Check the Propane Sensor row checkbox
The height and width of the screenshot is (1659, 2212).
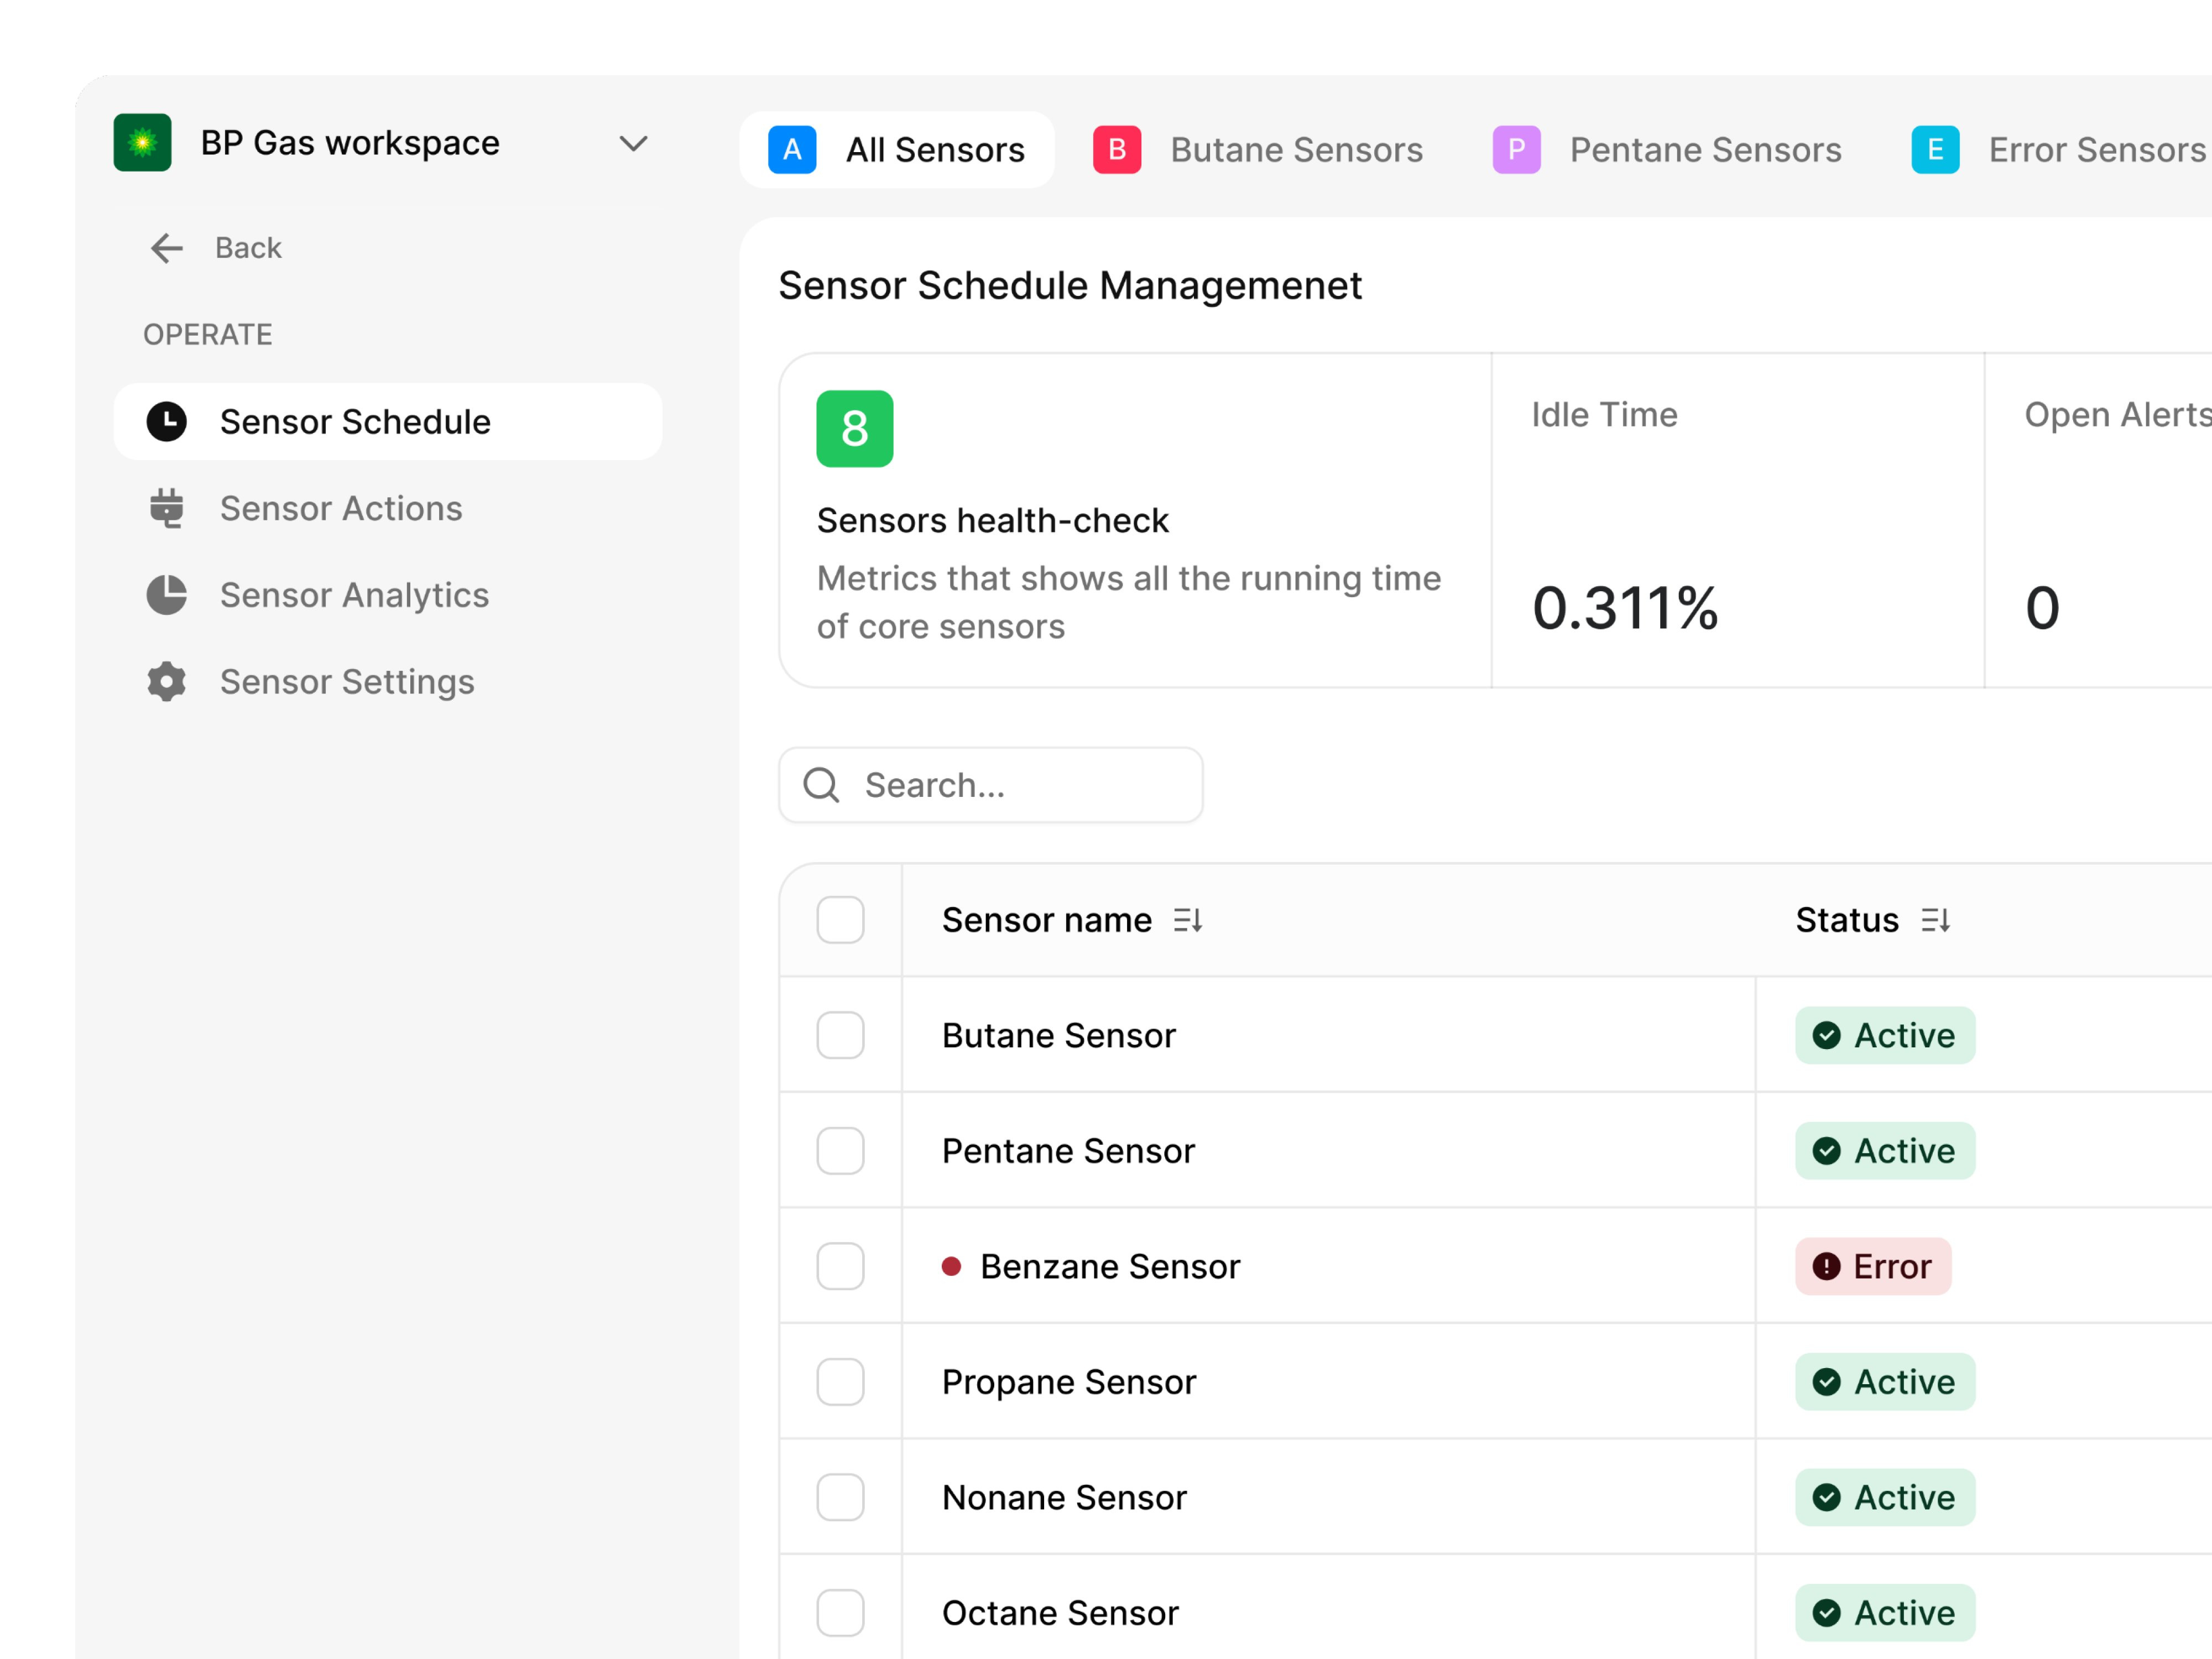click(x=841, y=1382)
